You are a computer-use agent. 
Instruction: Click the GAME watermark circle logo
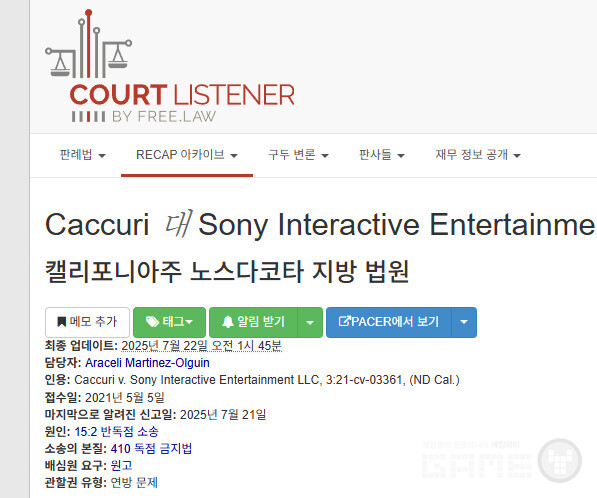[x=560, y=461]
